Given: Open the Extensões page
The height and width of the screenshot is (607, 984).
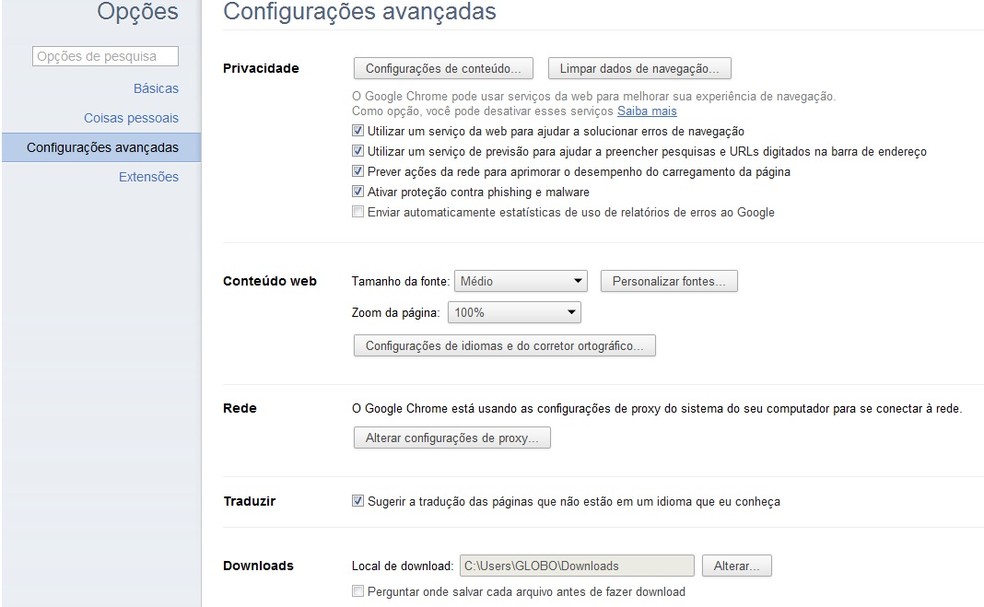Looking at the screenshot, I should [x=148, y=176].
